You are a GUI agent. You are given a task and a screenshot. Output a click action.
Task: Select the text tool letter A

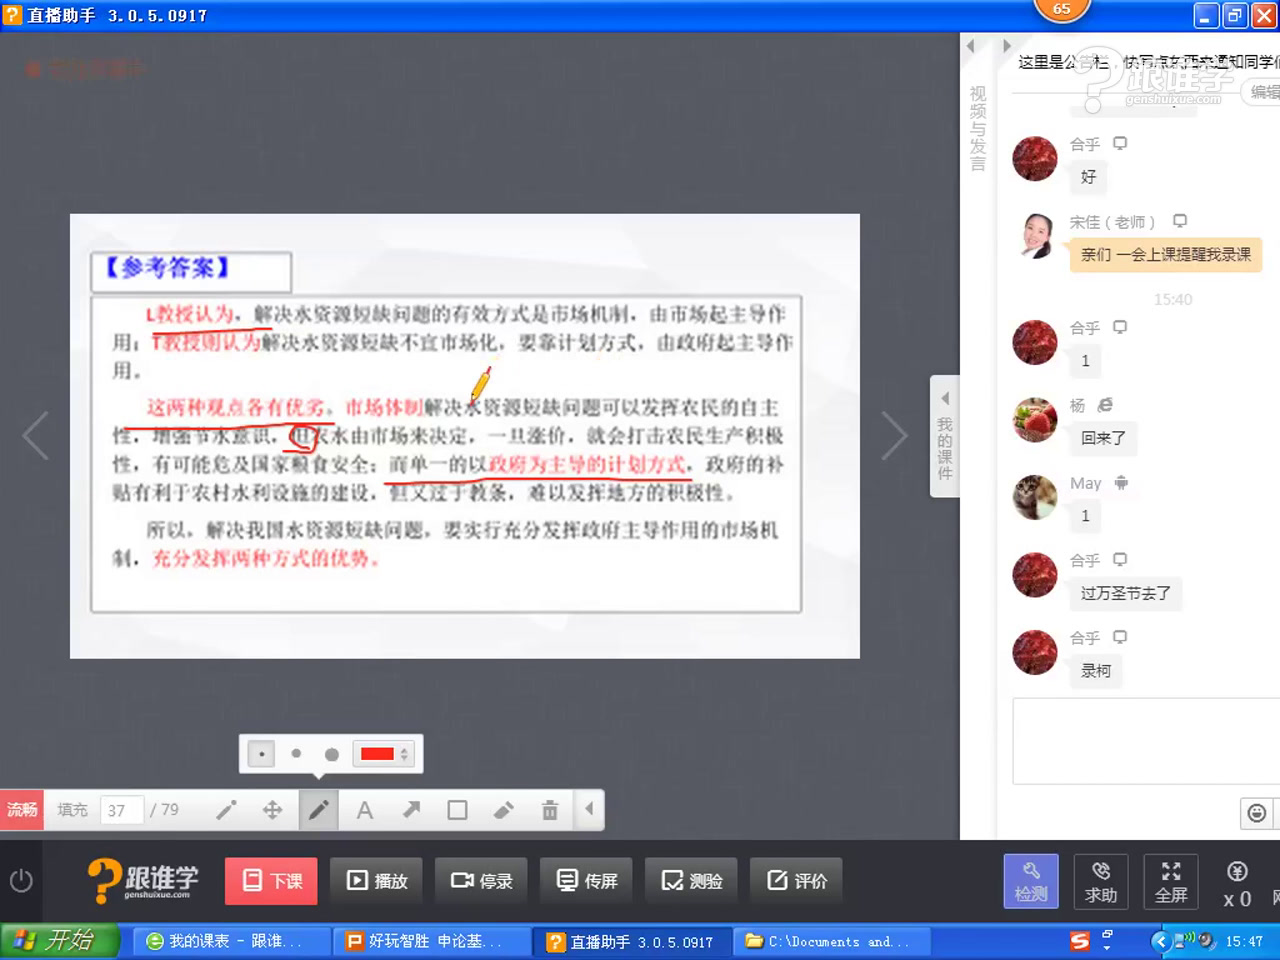[x=365, y=810]
